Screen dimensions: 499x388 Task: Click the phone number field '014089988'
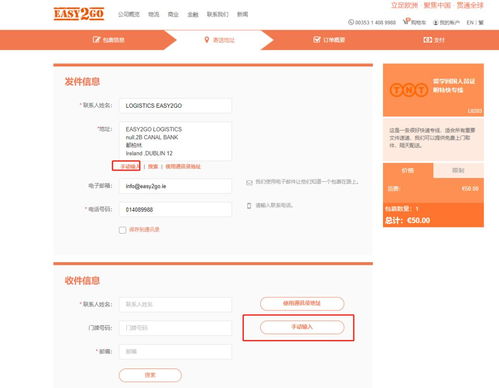(175, 209)
